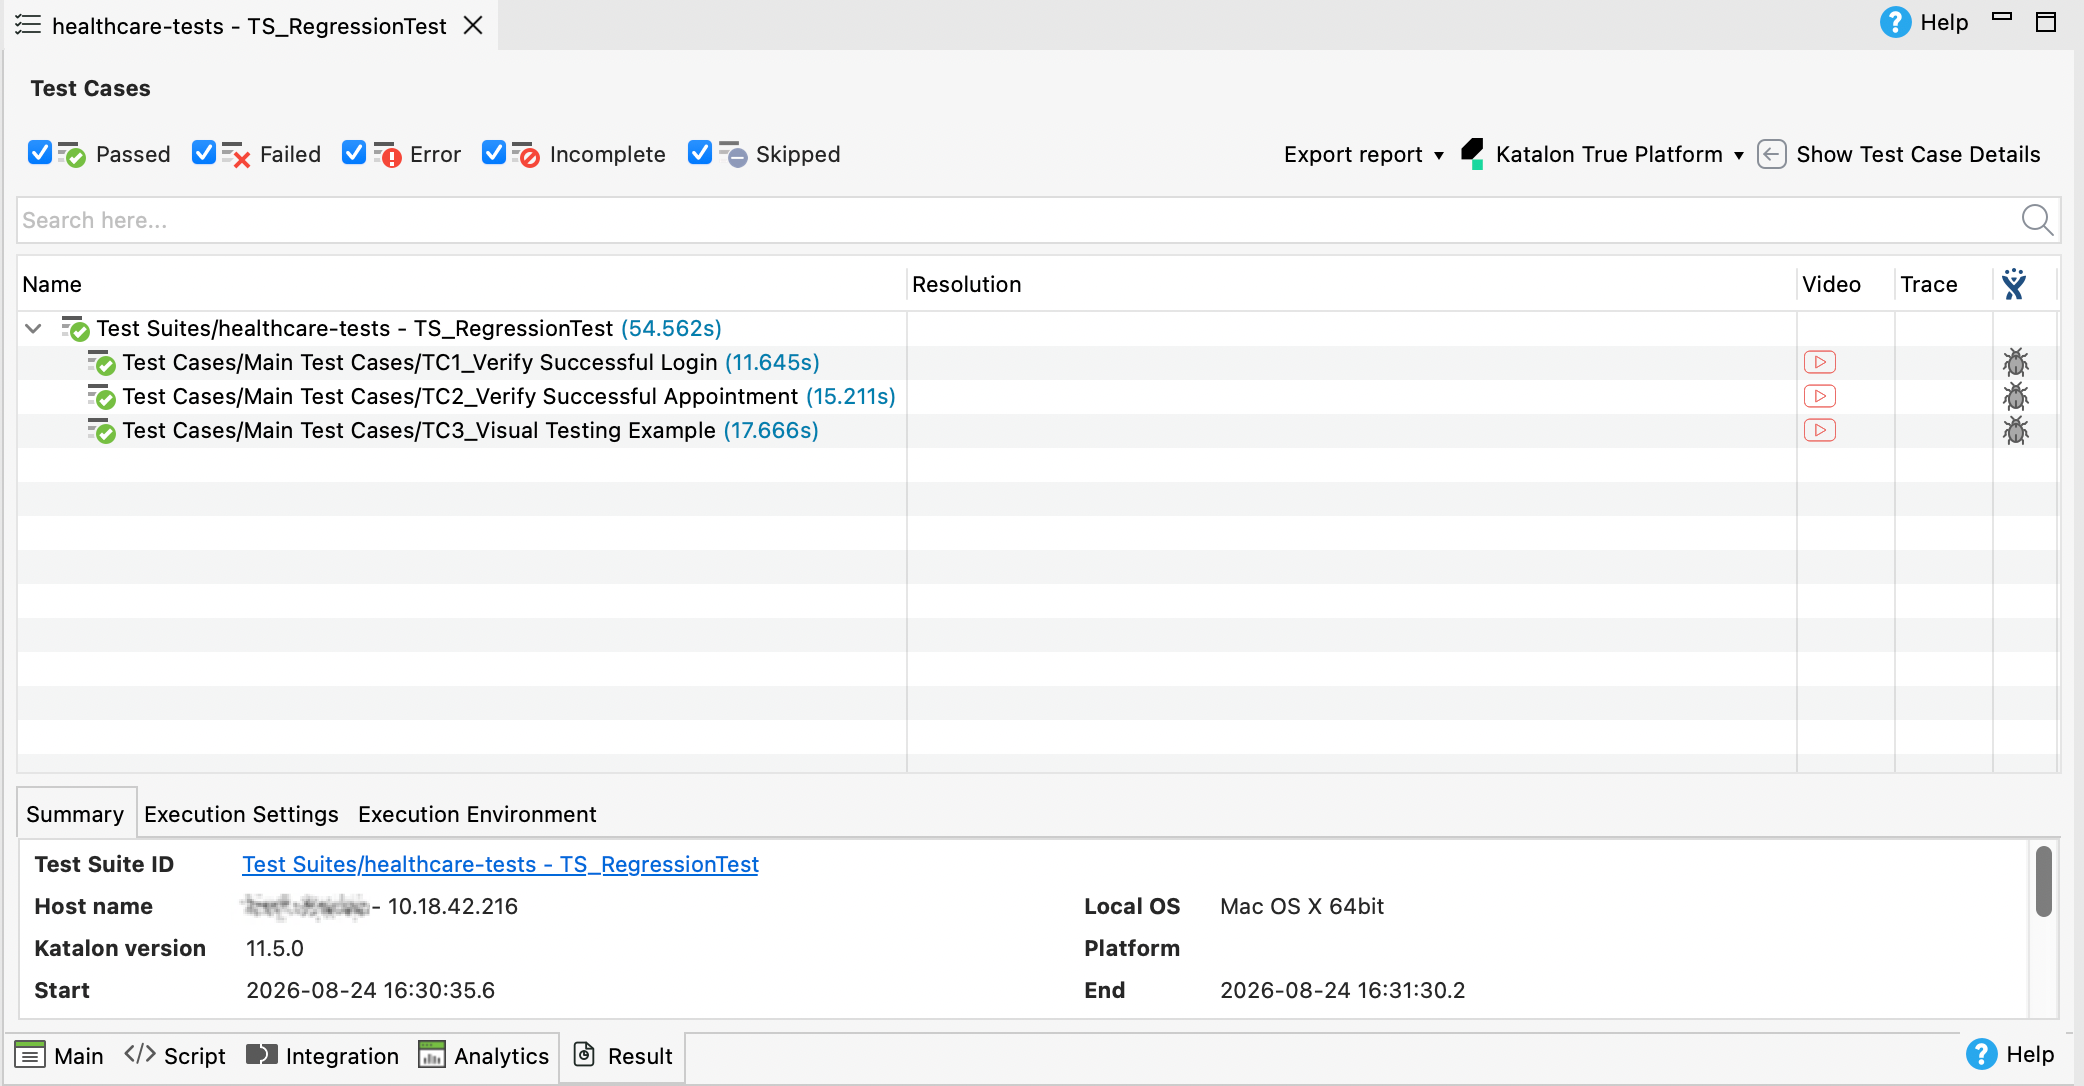Open the Katalon True Platform dropdown
This screenshot has height=1086, width=2084.
[x=1620, y=154]
